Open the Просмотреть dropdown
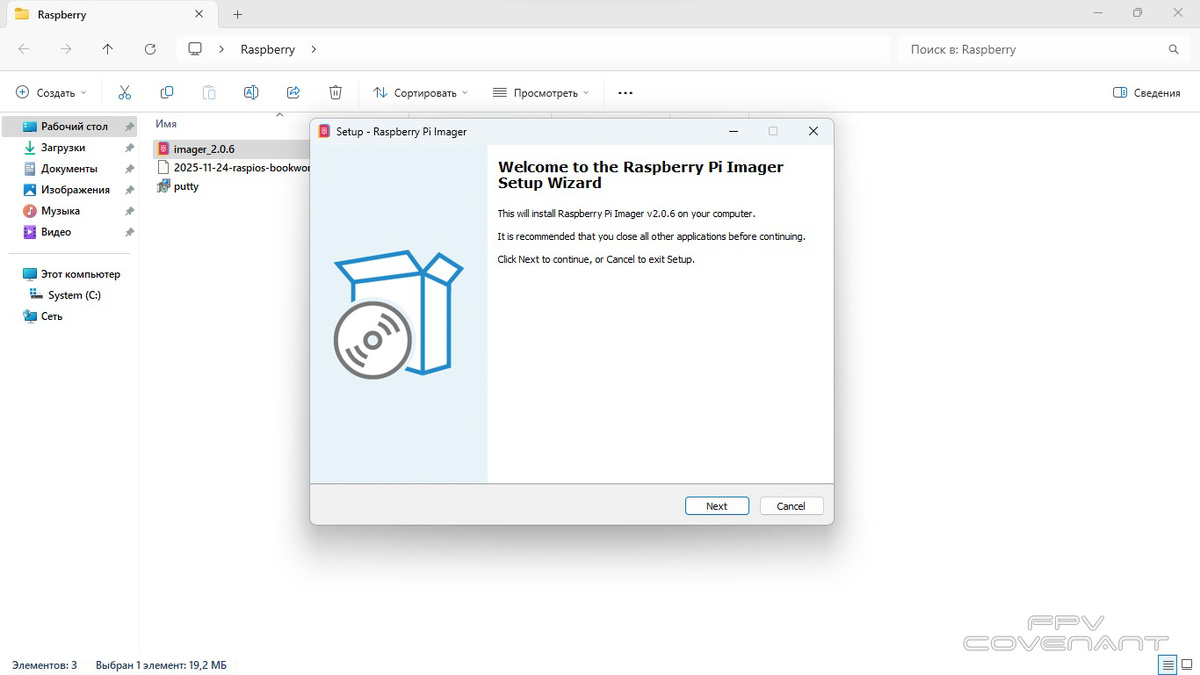This screenshot has height=675, width=1200. pos(541,92)
